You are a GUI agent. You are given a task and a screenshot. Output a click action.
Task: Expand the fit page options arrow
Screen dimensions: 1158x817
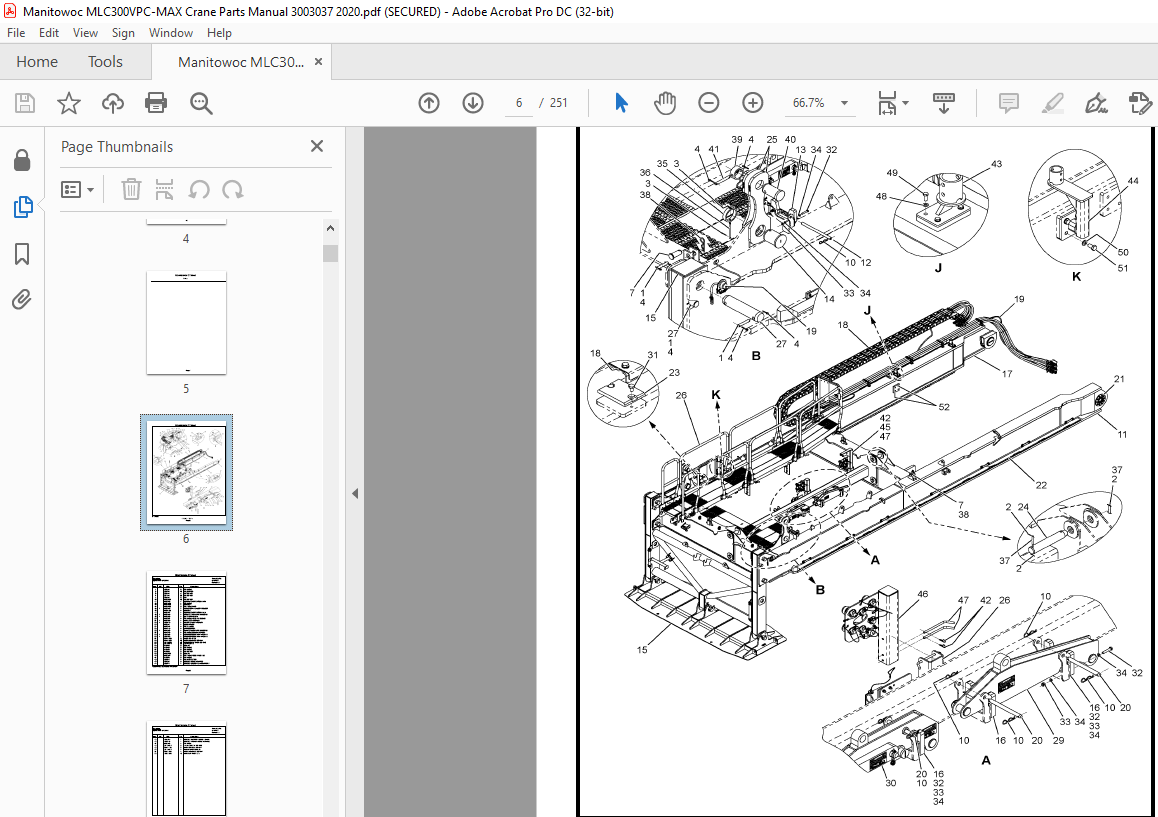tap(906, 103)
